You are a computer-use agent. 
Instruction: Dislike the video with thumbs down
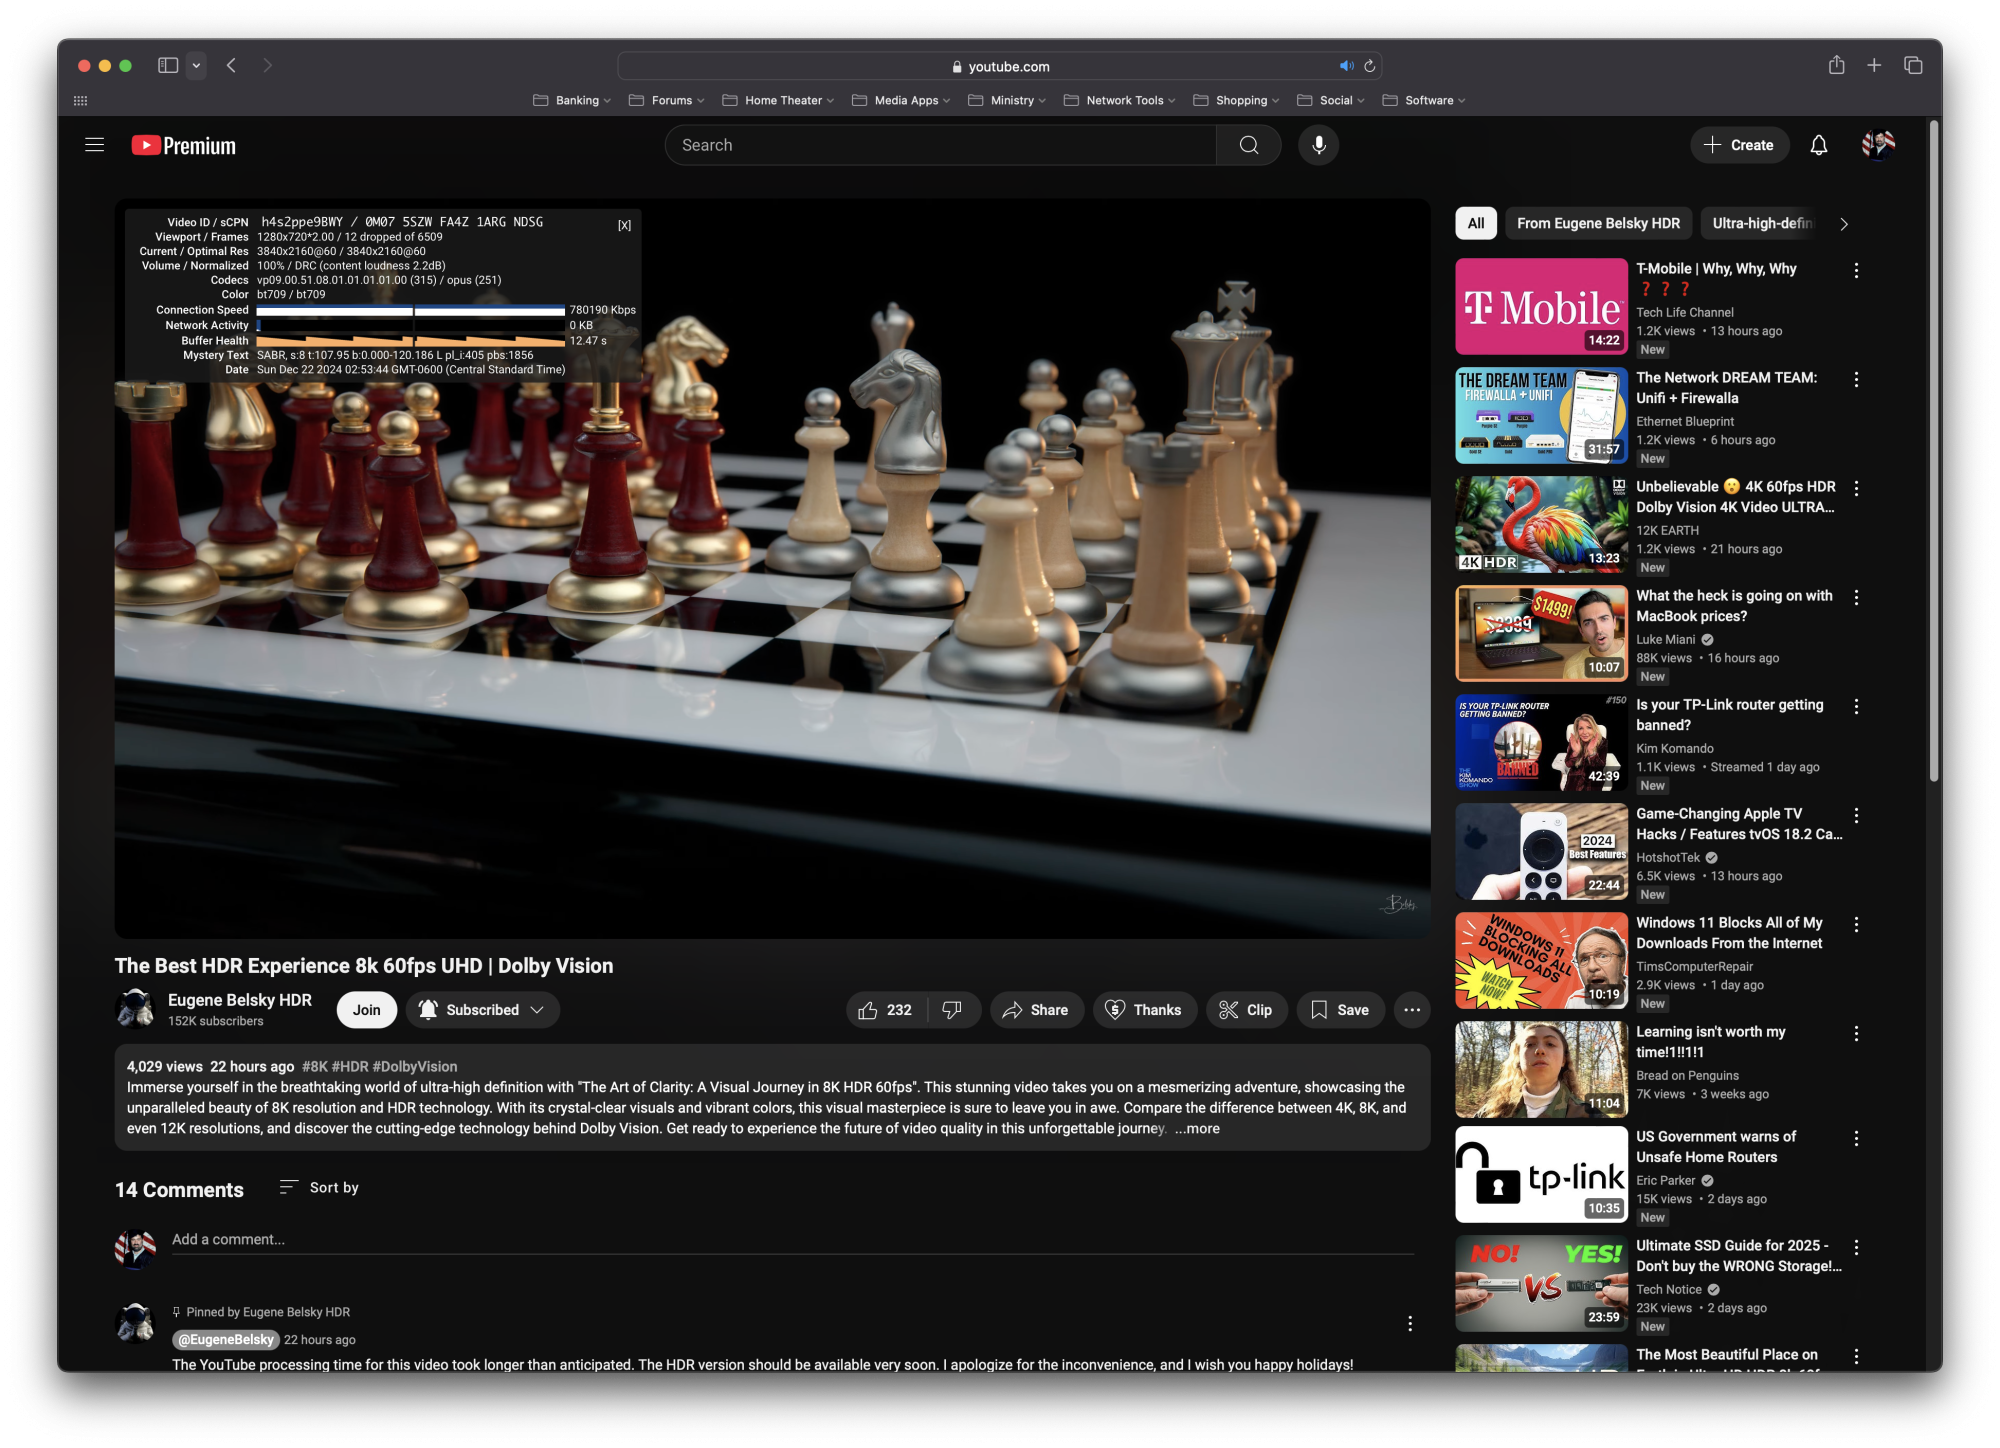952,1010
